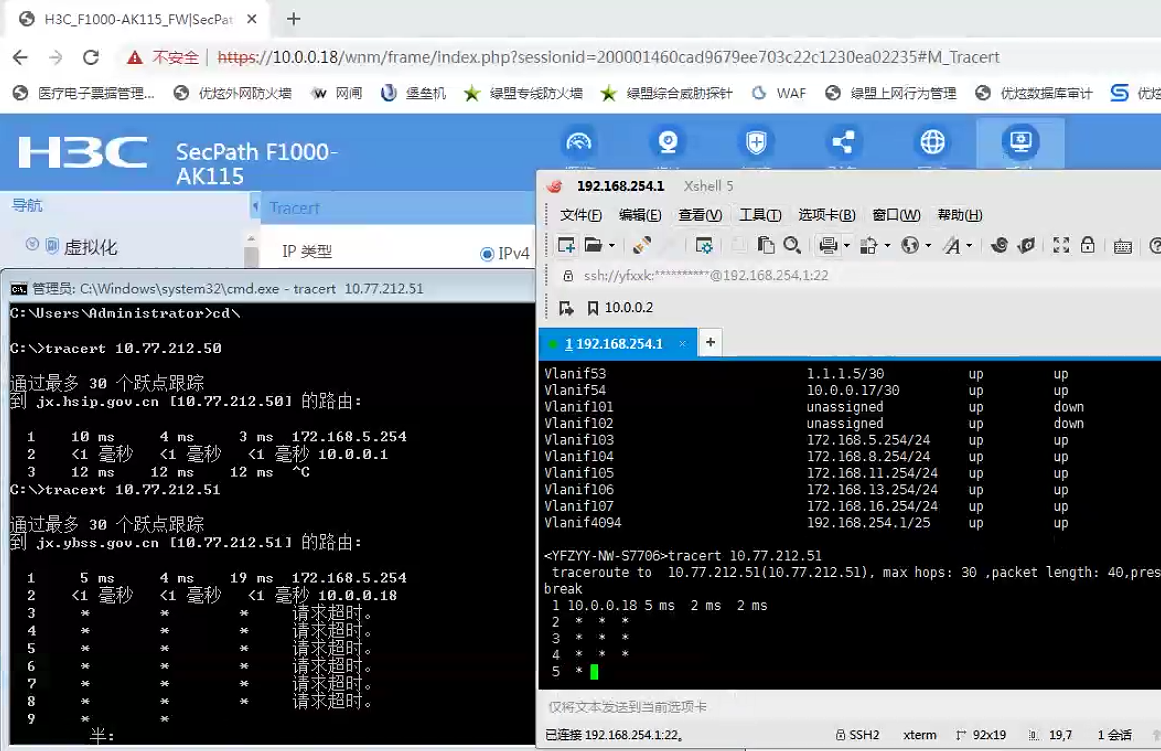Click the 10.0.0.2 quick-link bookmark
1161x751 pixels.
click(620, 307)
